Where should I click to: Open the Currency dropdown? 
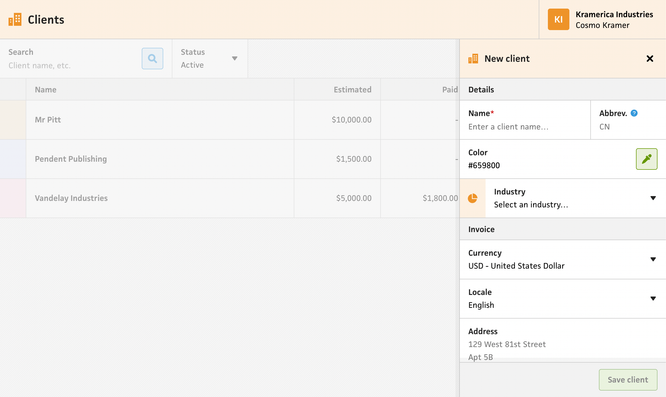563,259
